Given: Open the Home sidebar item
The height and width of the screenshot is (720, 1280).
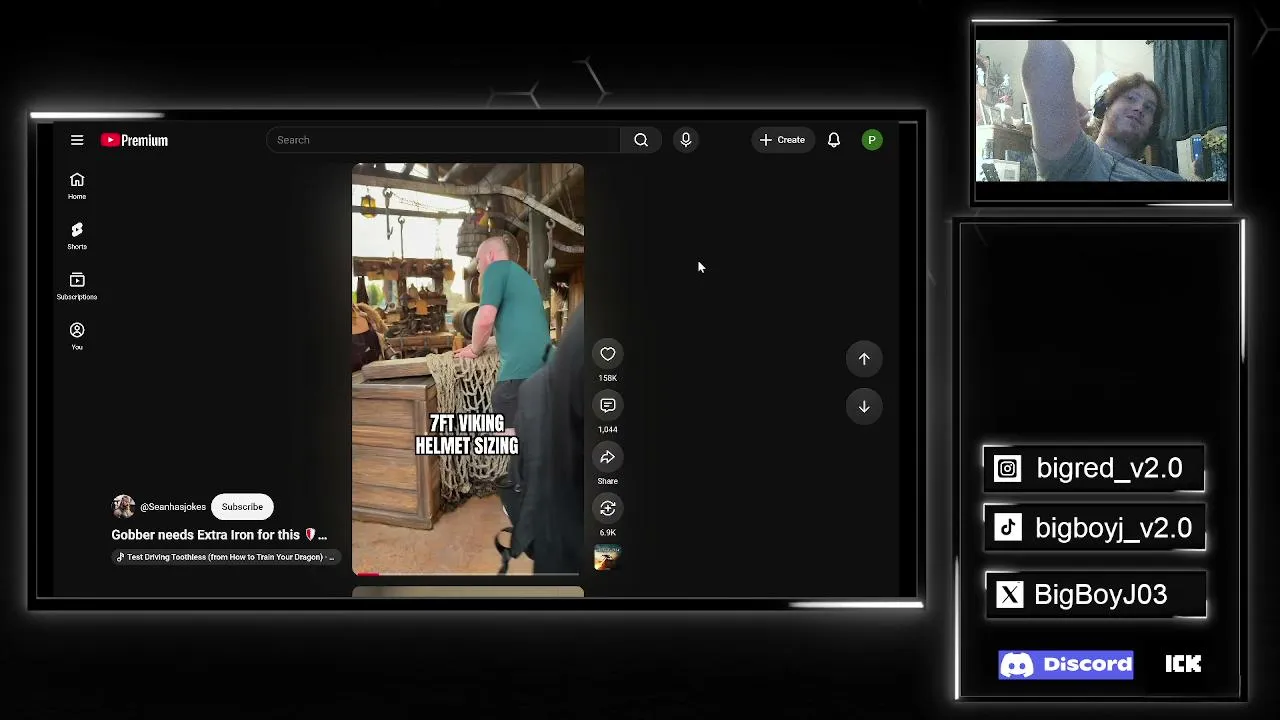Looking at the screenshot, I should 77,186.
